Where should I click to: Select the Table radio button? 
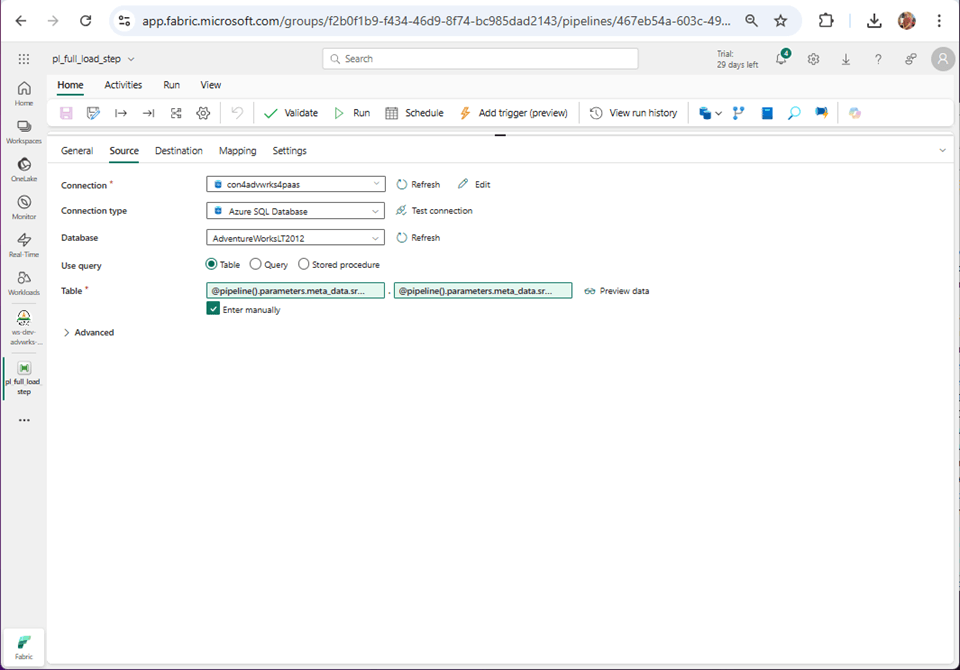point(211,264)
